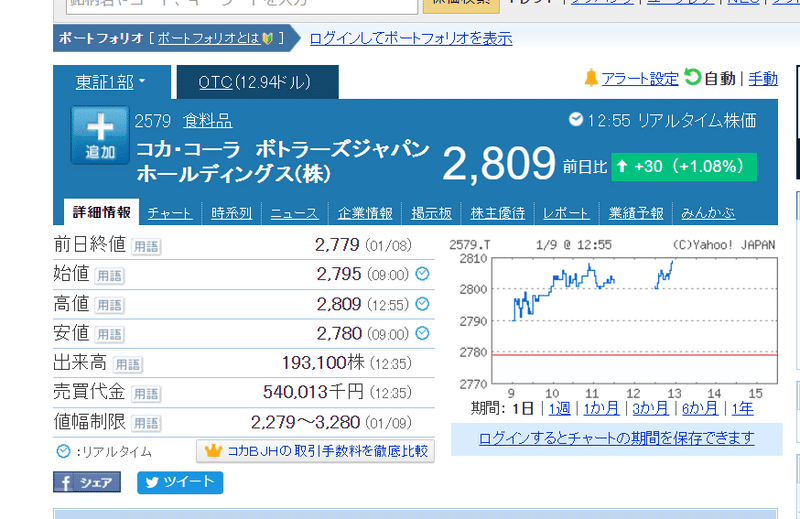Click the crown icon on fee comparison button
The height and width of the screenshot is (519, 800).
[213, 451]
